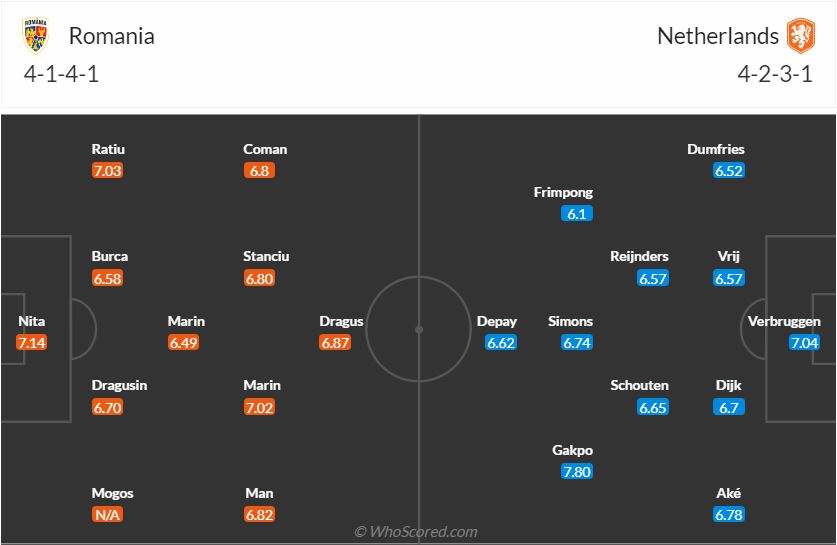Click the WhoScored.com watermark

[416, 532]
